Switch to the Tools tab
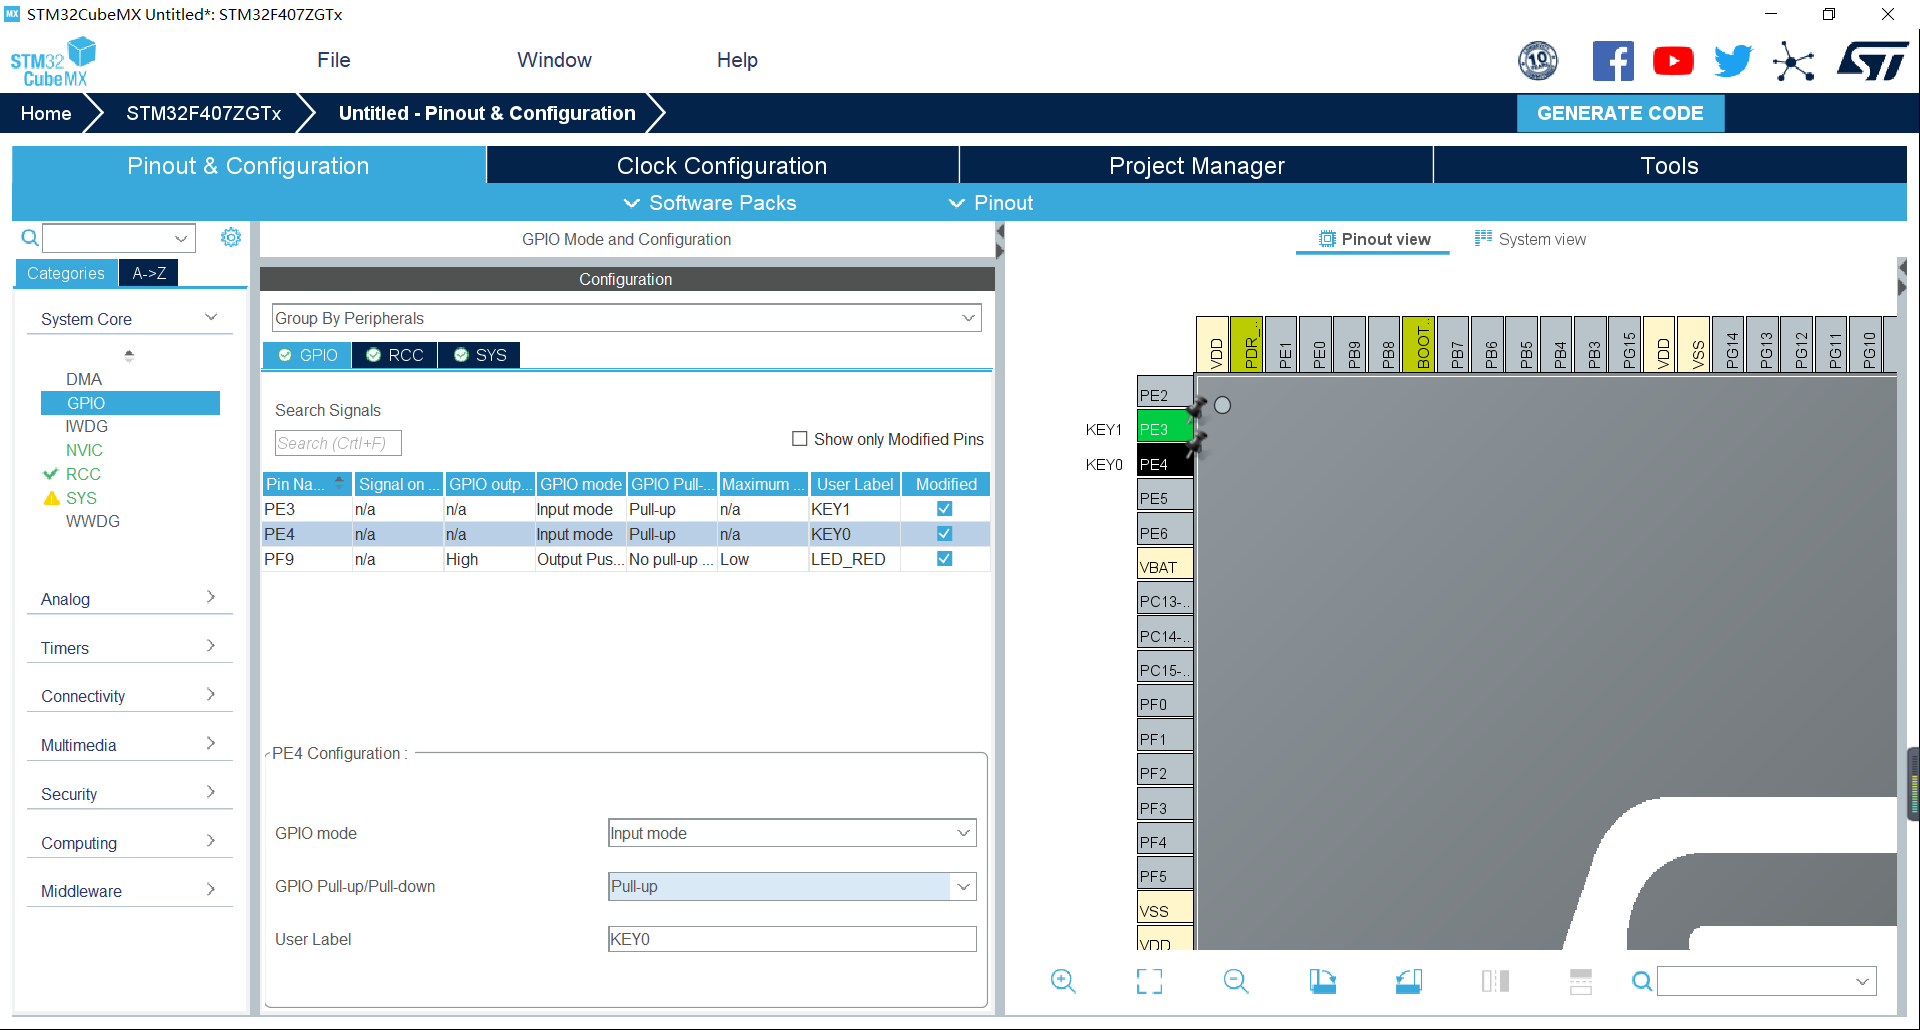Image resolution: width=1920 pixels, height=1030 pixels. point(1669,166)
